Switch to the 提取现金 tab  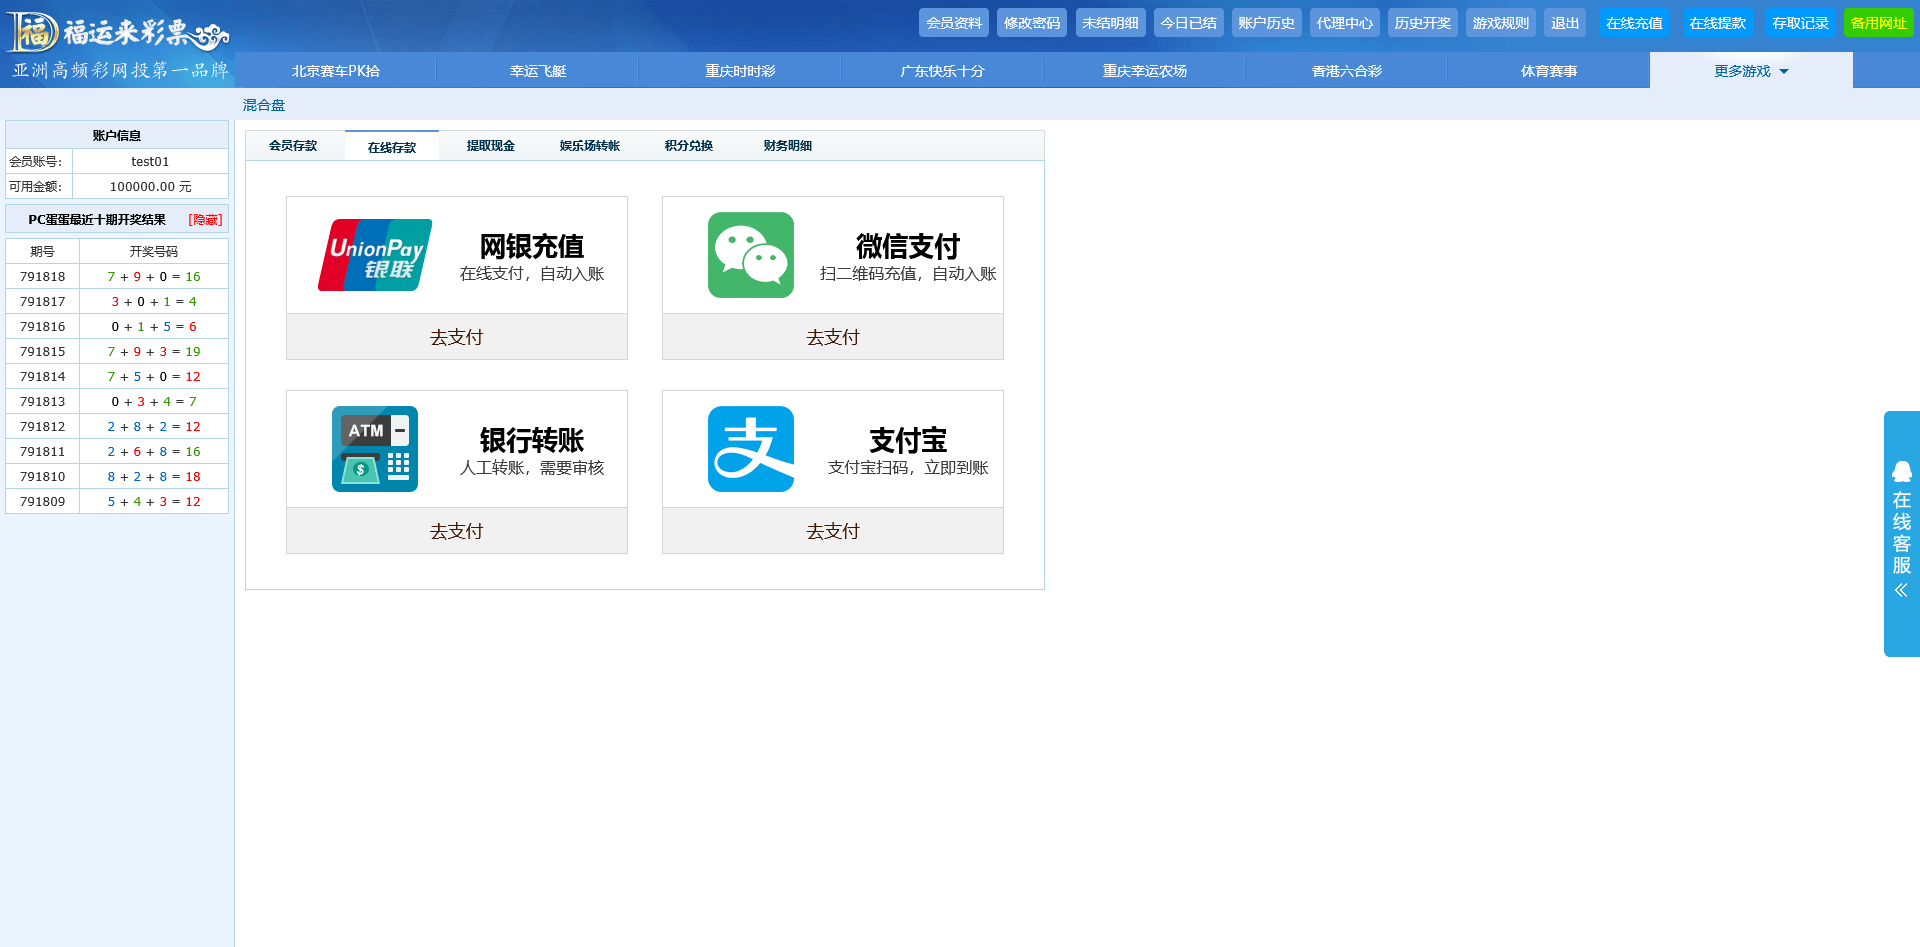click(489, 145)
